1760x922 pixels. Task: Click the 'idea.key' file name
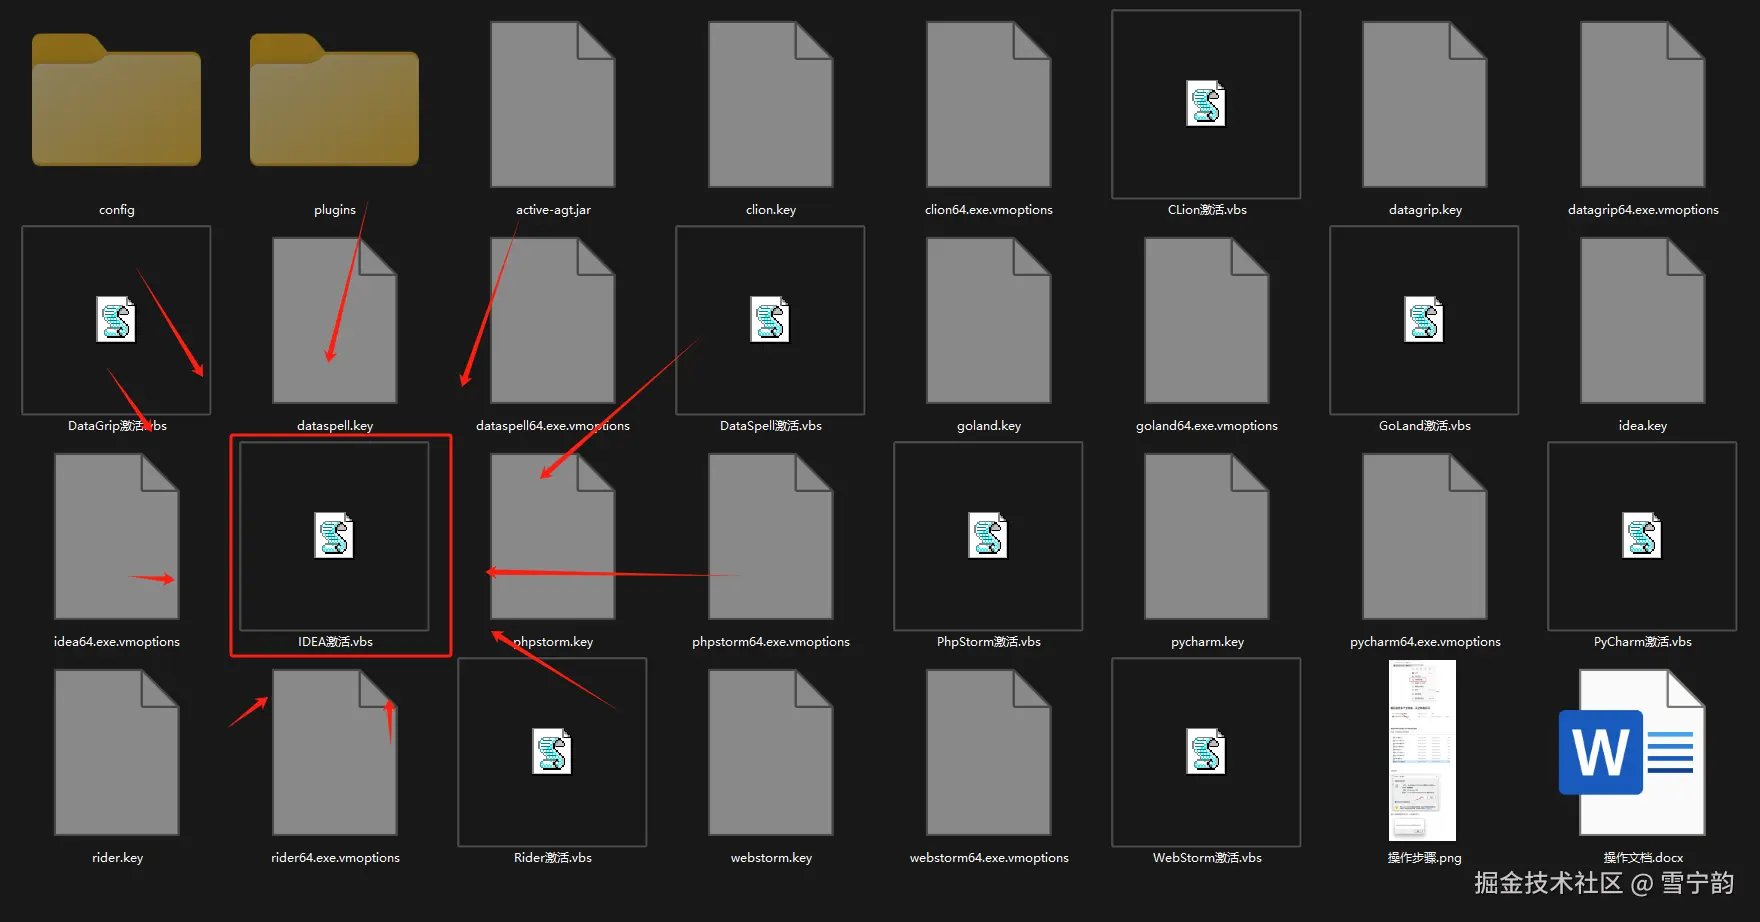pyautogui.click(x=1643, y=426)
